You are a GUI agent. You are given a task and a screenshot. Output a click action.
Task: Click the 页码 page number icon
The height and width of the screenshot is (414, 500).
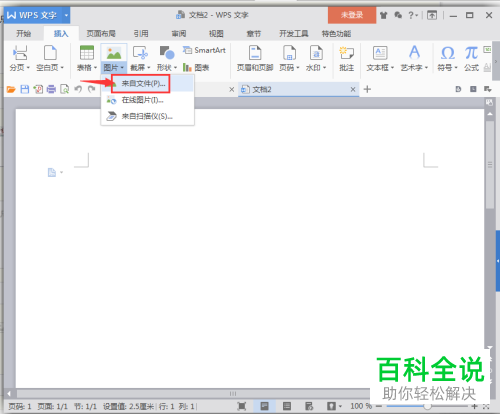click(289, 53)
